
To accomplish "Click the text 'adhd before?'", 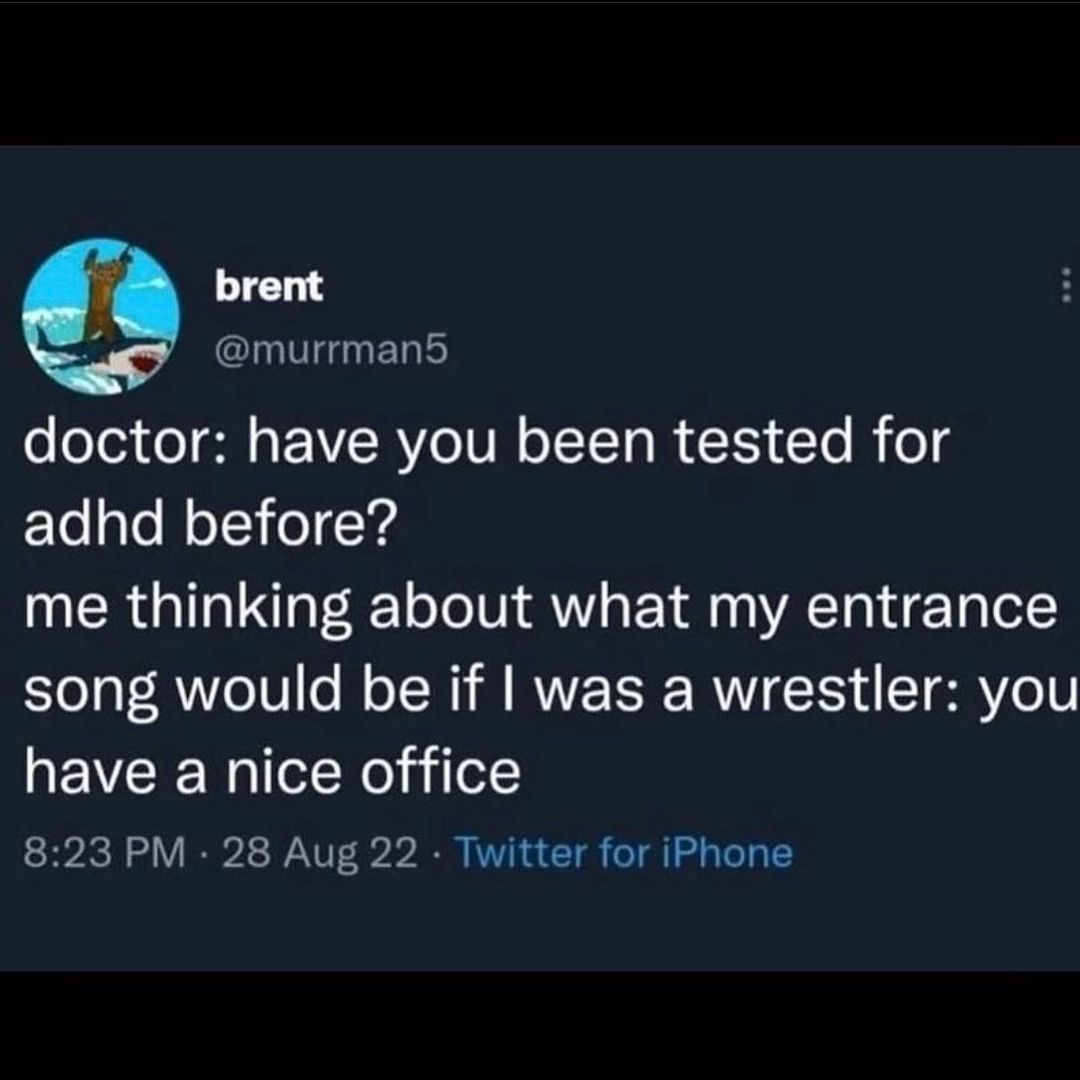I will click(x=209, y=522).
